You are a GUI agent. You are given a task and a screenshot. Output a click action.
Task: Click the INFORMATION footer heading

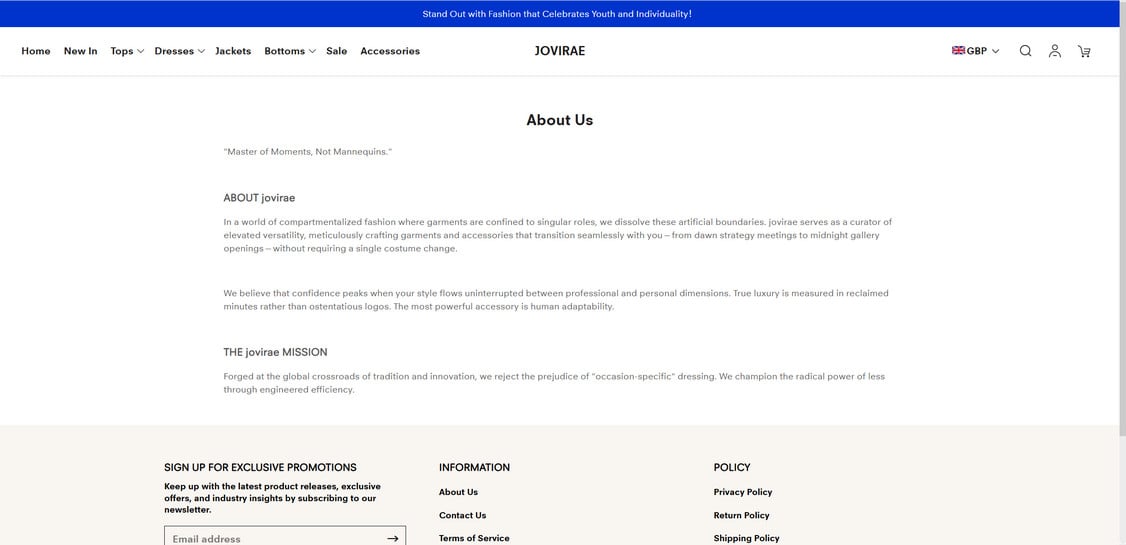point(474,467)
